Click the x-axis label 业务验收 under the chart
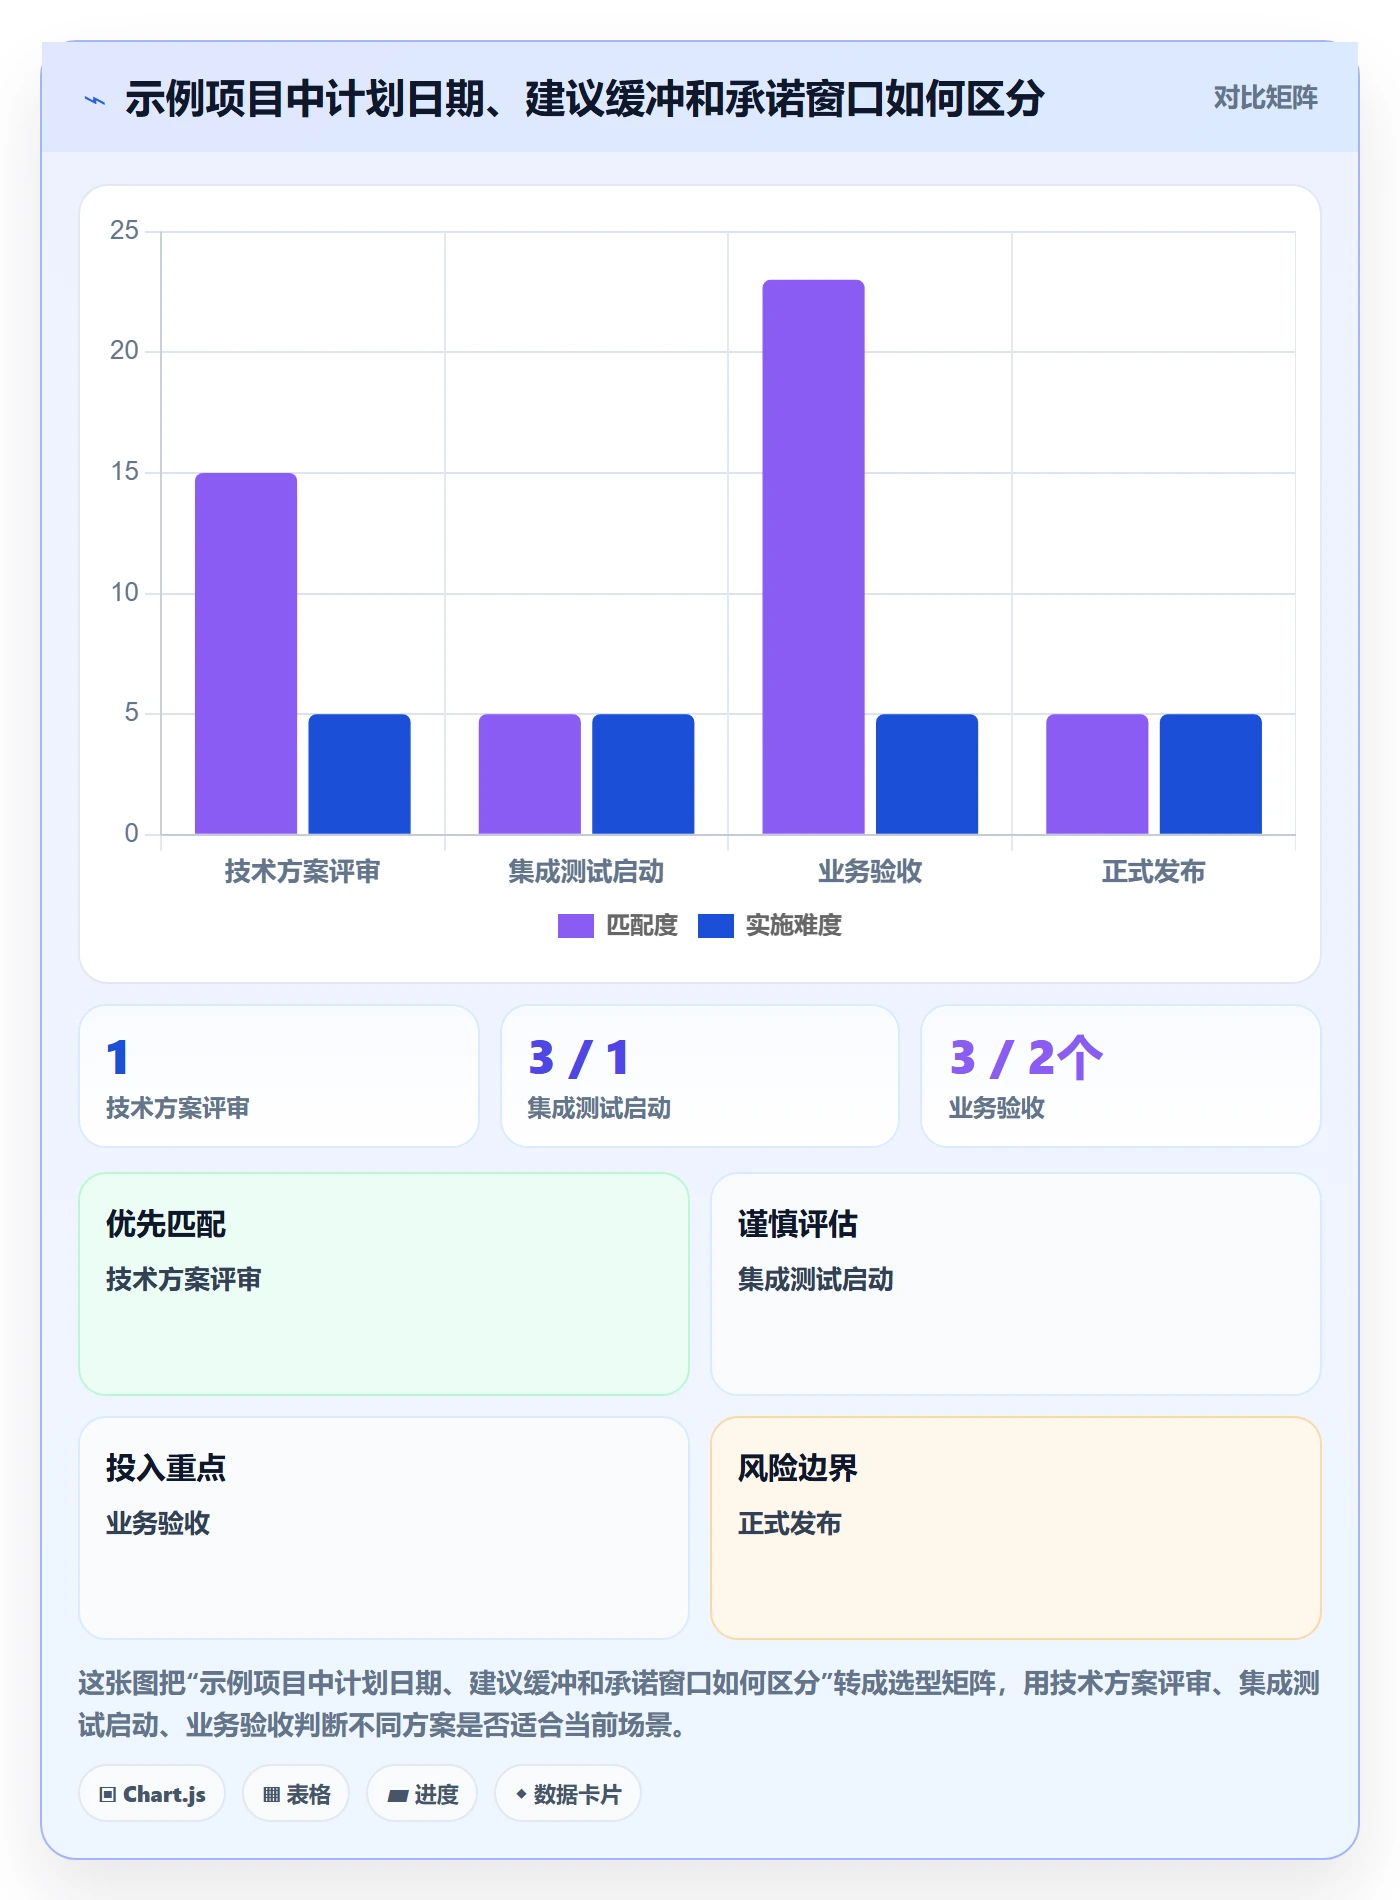This screenshot has height=1900, width=1400. tap(870, 872)
